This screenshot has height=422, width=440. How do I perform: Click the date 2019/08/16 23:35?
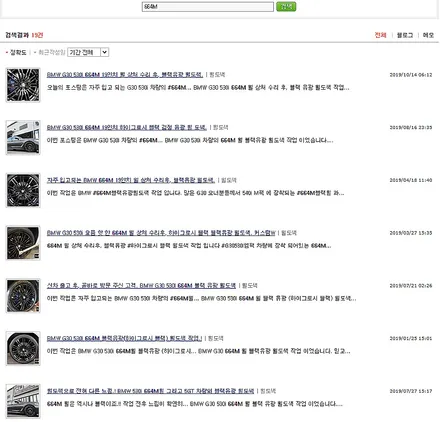(x=411, y=127)
